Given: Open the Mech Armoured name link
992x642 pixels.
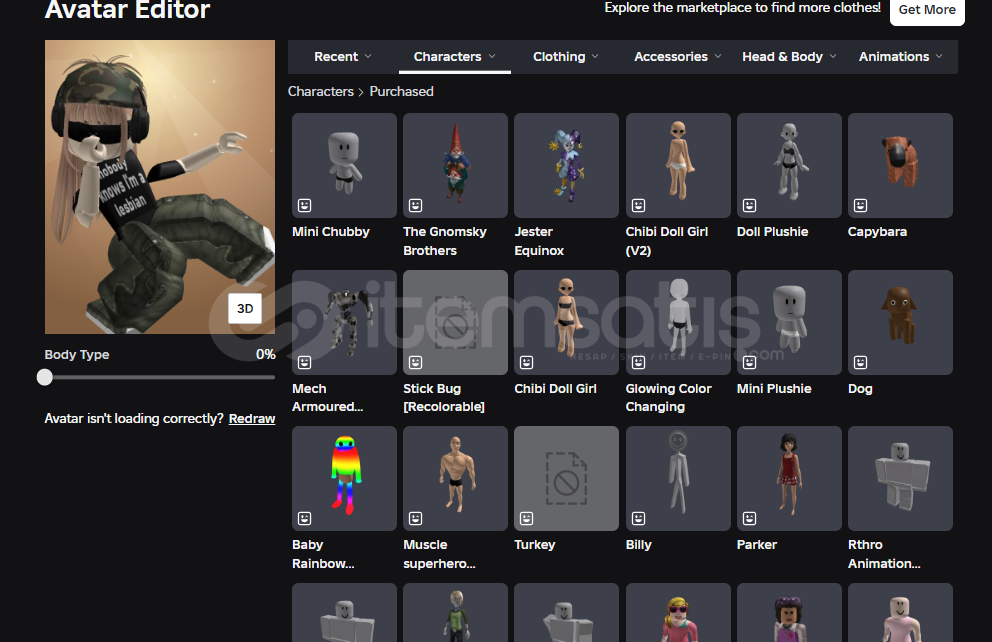Looking at the screenshot, I should coord(328,398).
